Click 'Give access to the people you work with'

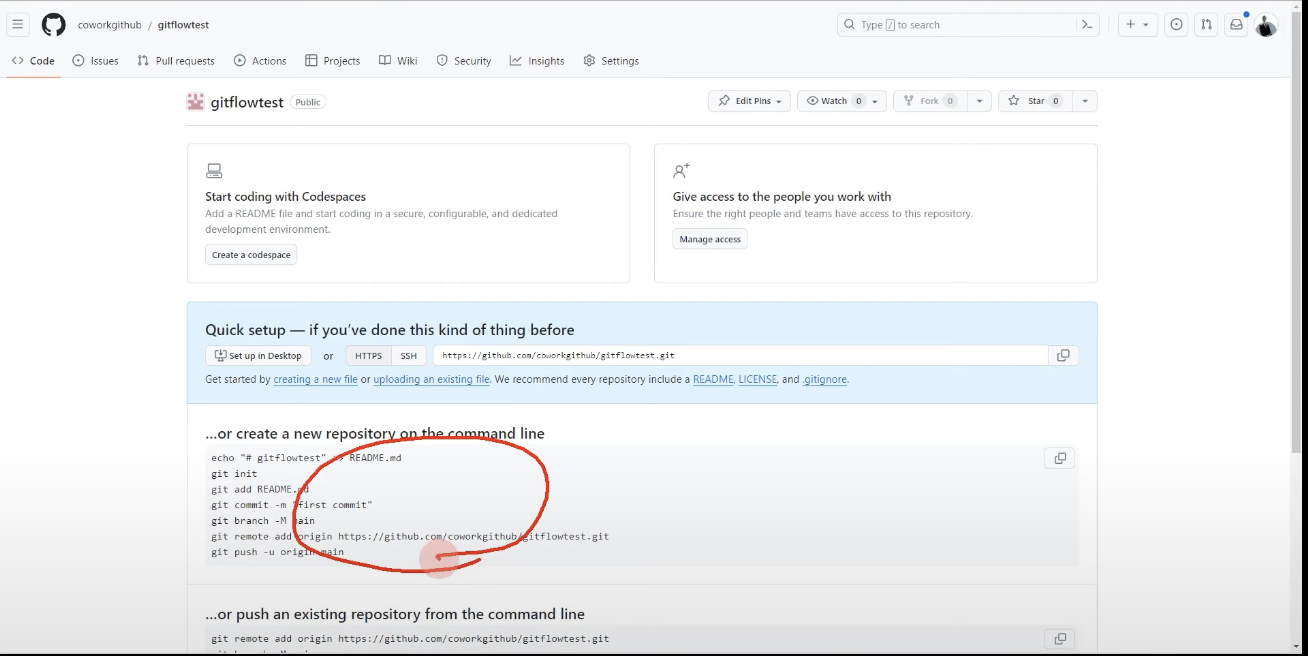pyautogui.click(x=782, y=197)
